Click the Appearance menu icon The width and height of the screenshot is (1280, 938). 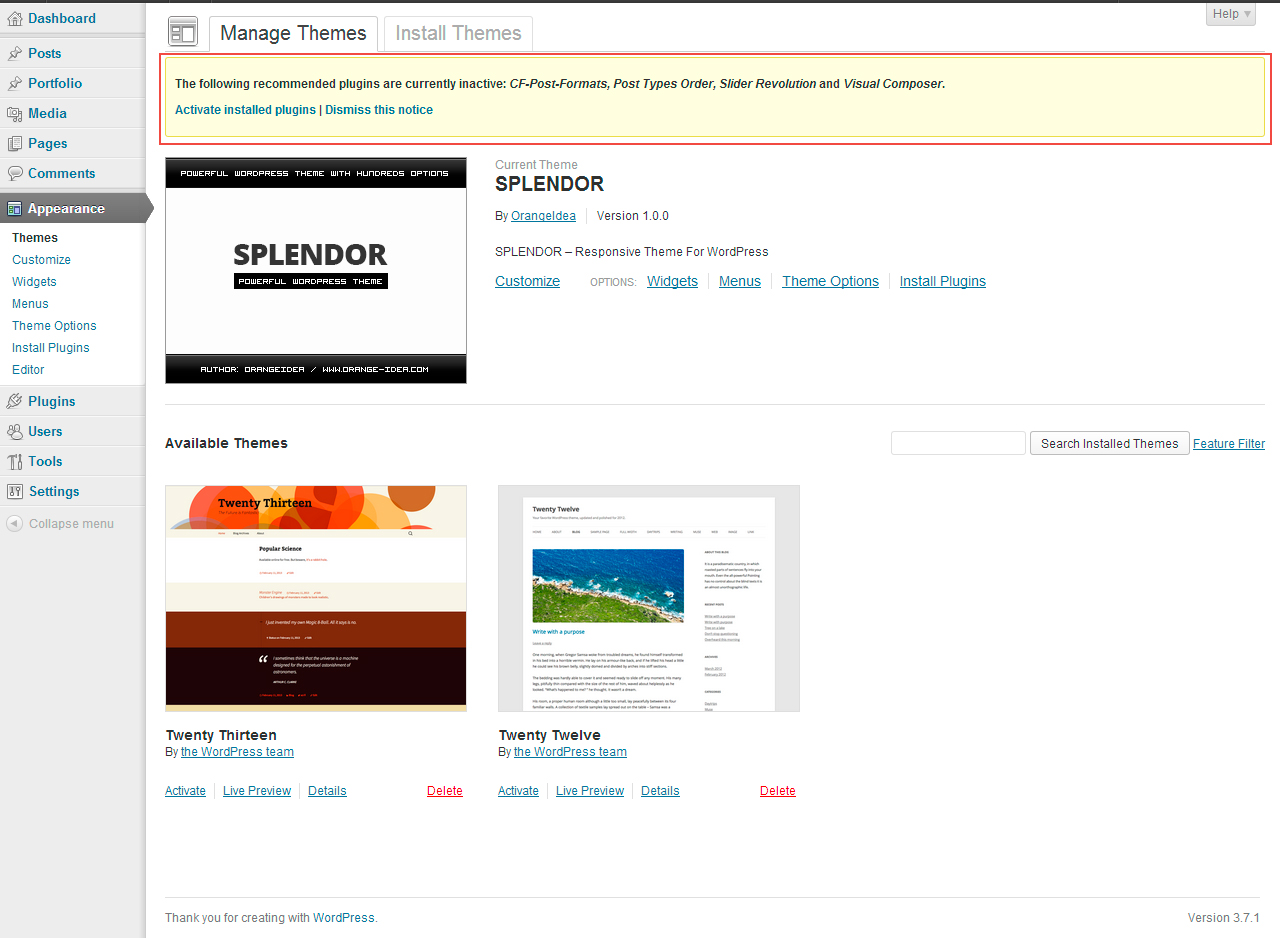15,208
